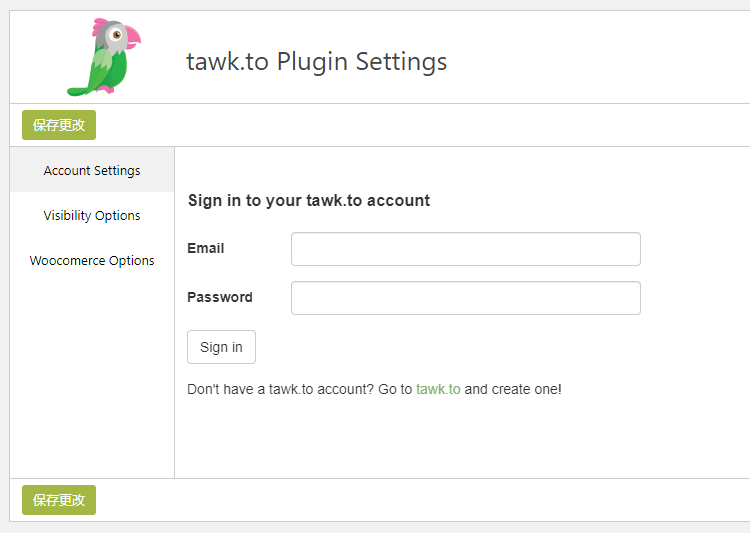Click the Sign in to your tawk.to account heading
This screenshot has width=750, height=533.
tap(309, 200)
